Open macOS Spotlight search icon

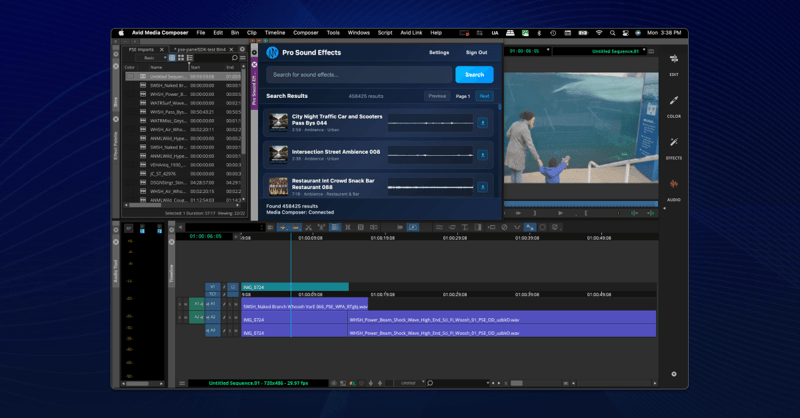(x=612, y=33)
